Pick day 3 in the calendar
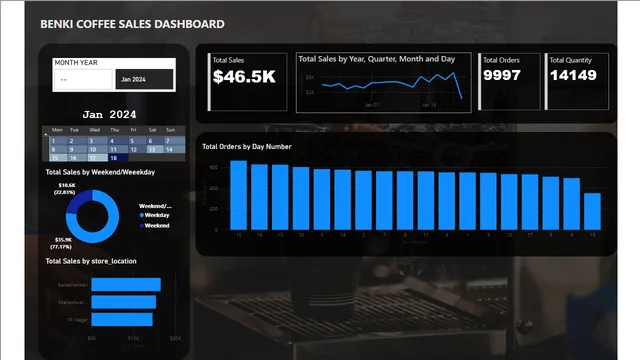Image resolution: width=640 pixels, height=360 pixels. [x=97, y=141]
